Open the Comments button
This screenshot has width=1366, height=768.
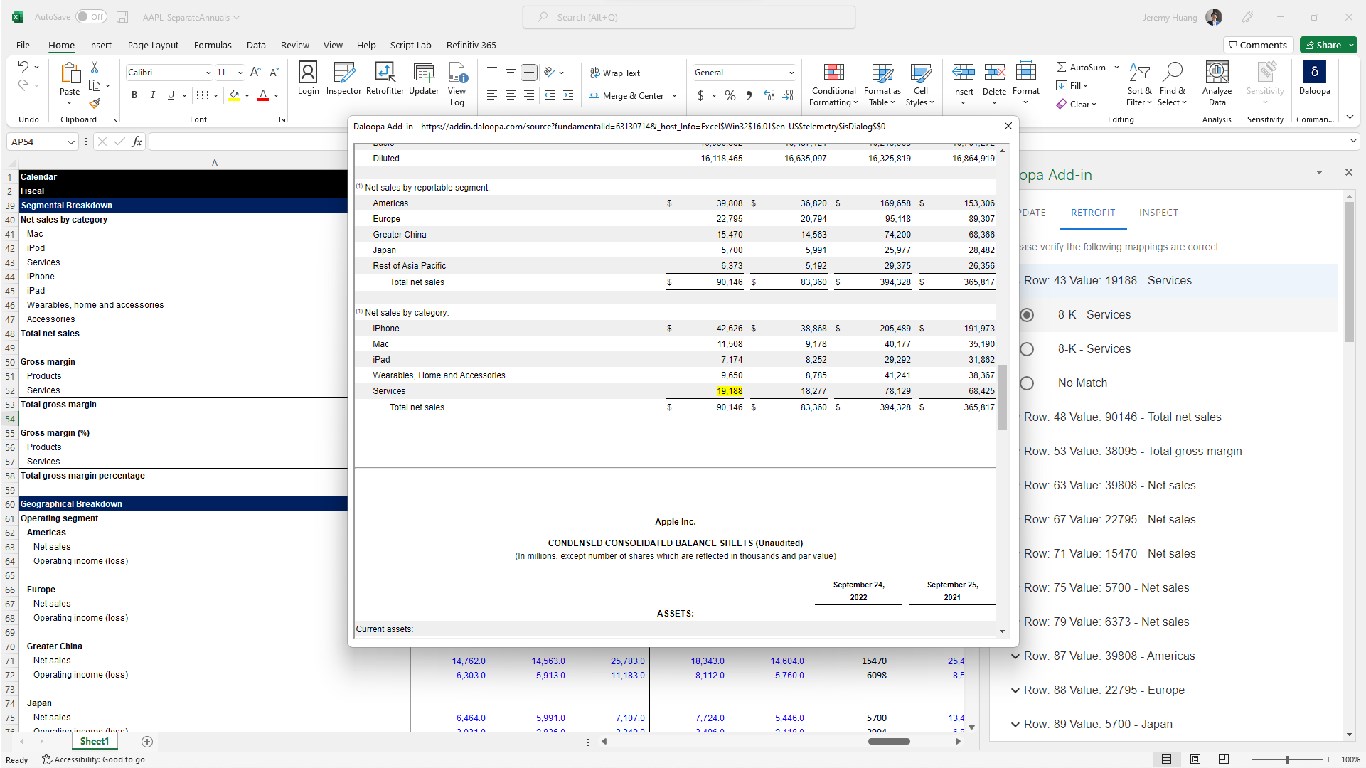tap(1257, 45)
